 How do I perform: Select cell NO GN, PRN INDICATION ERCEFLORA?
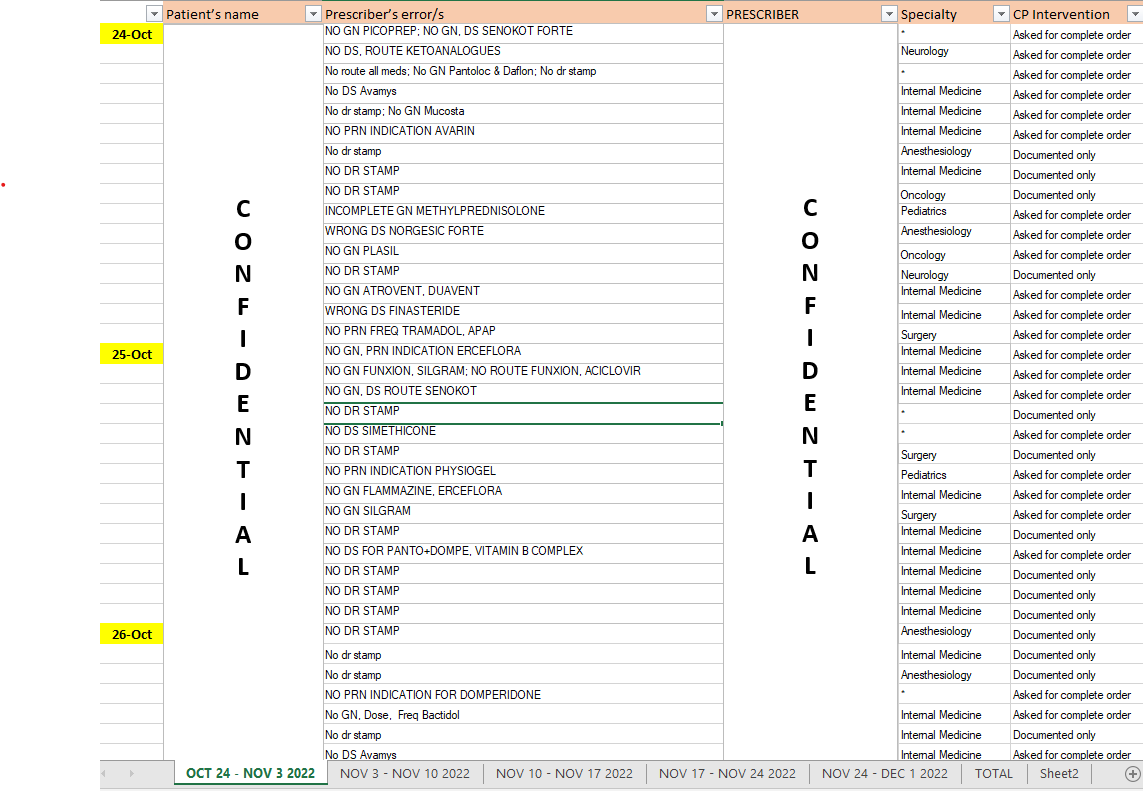[523, 353]
